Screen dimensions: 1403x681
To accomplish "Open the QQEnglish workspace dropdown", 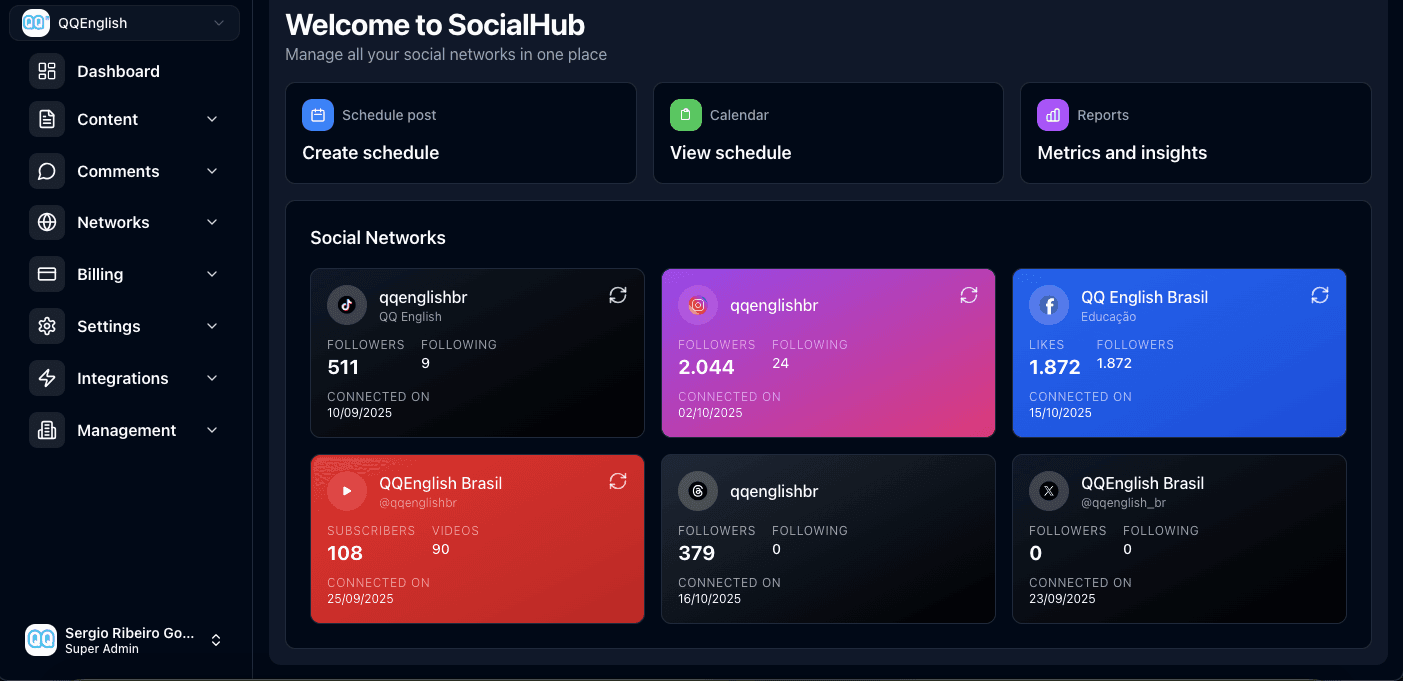I will (x=124, y=23).
